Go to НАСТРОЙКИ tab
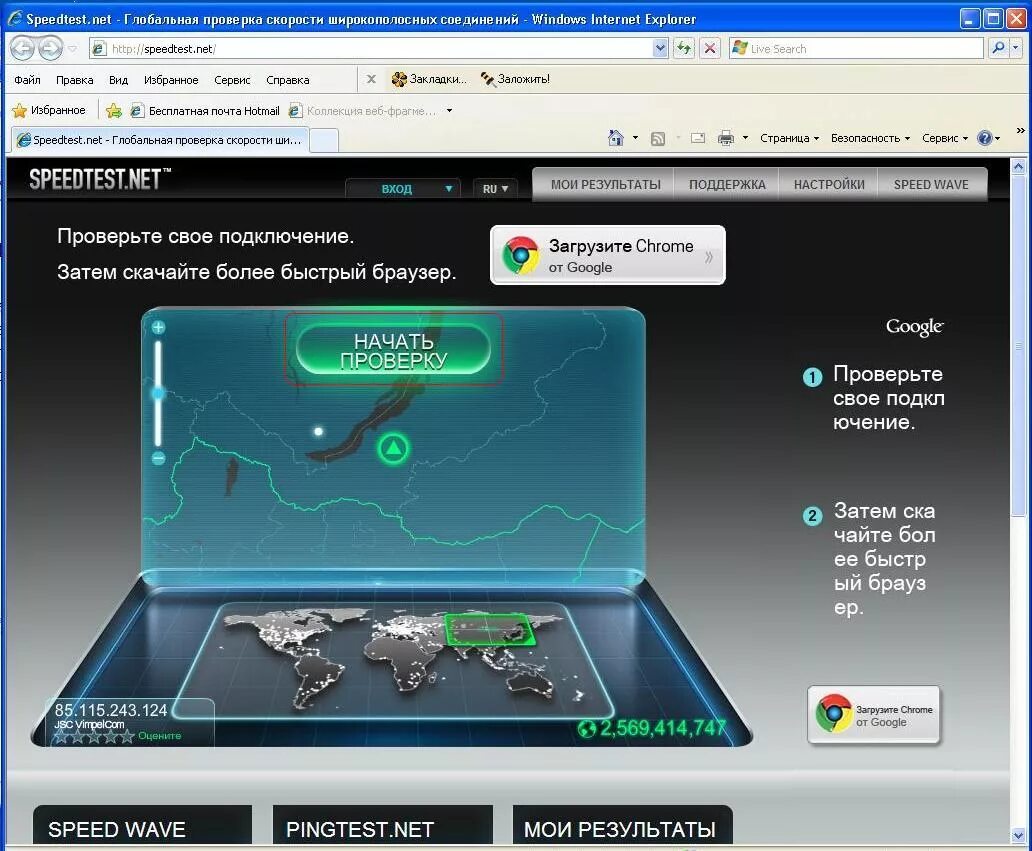This screenshot has height=851, width=1032. 829,184
